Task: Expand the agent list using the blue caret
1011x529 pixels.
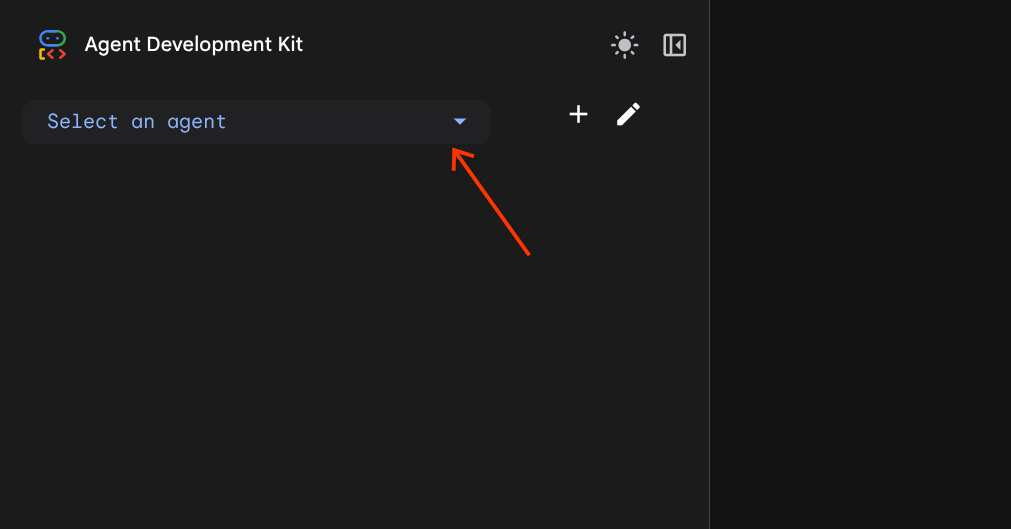Action: tap(460, 122)
